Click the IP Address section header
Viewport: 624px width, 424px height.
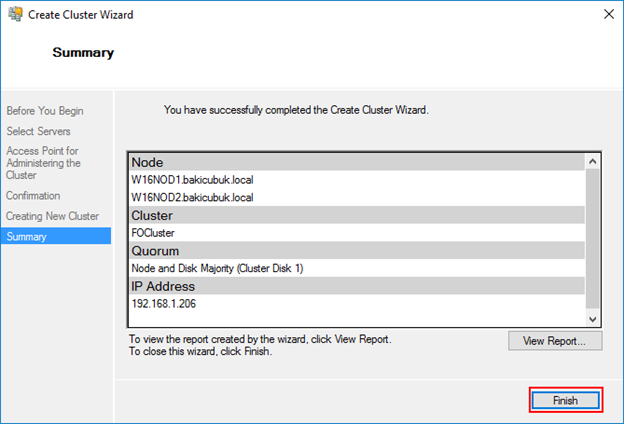(357, 286)
